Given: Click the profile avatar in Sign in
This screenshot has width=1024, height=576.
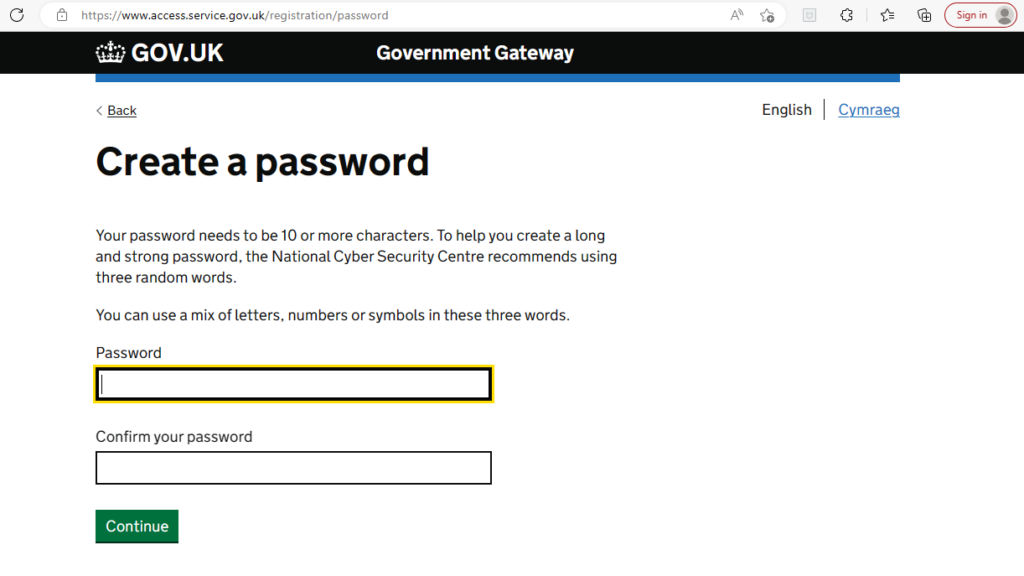Looking at the screenshot, I should [x=1004, y=15].
